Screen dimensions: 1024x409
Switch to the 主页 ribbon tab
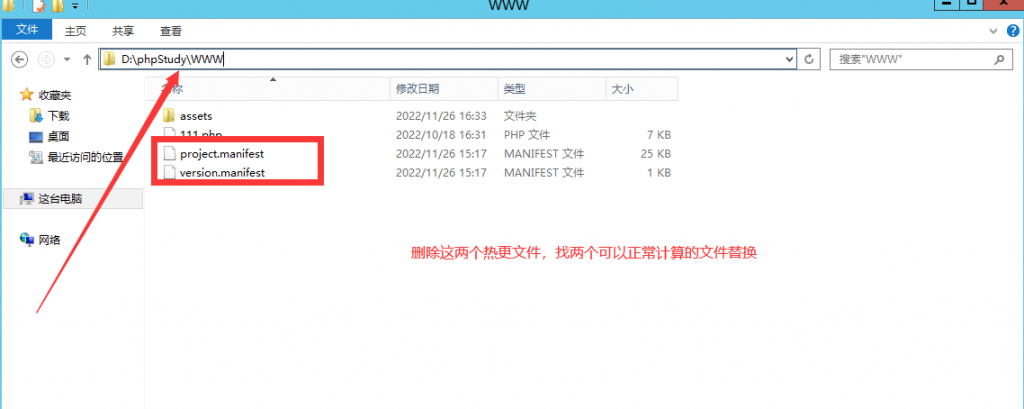76,31
